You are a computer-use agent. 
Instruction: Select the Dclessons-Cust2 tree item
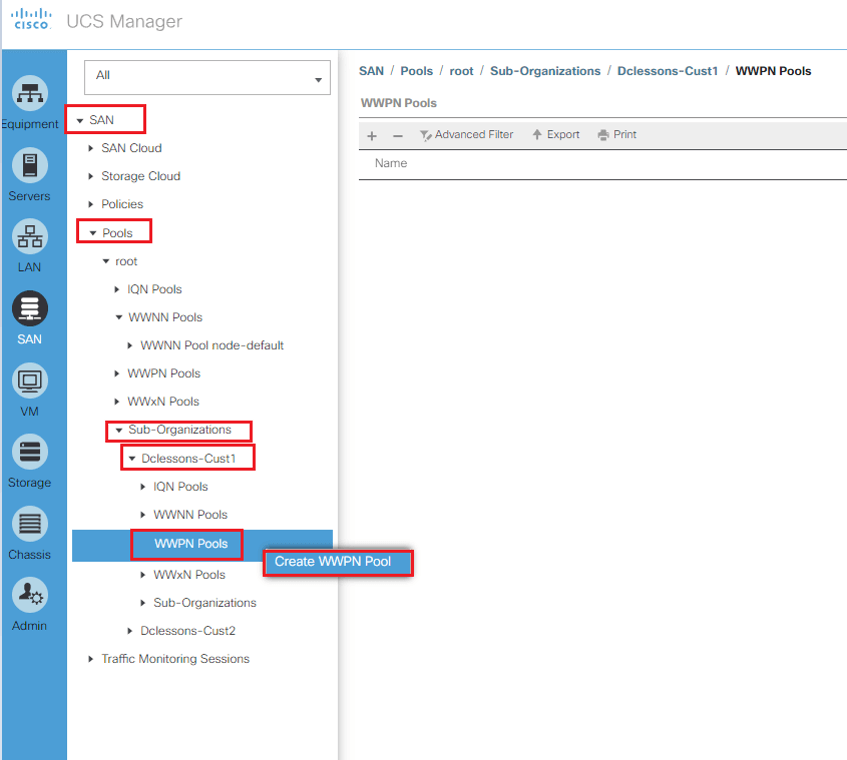(x=187, y=631)
